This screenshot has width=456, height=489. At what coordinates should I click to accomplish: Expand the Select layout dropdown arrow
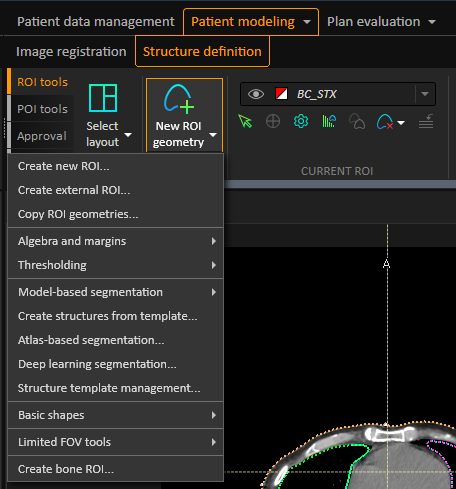(128, 135)
